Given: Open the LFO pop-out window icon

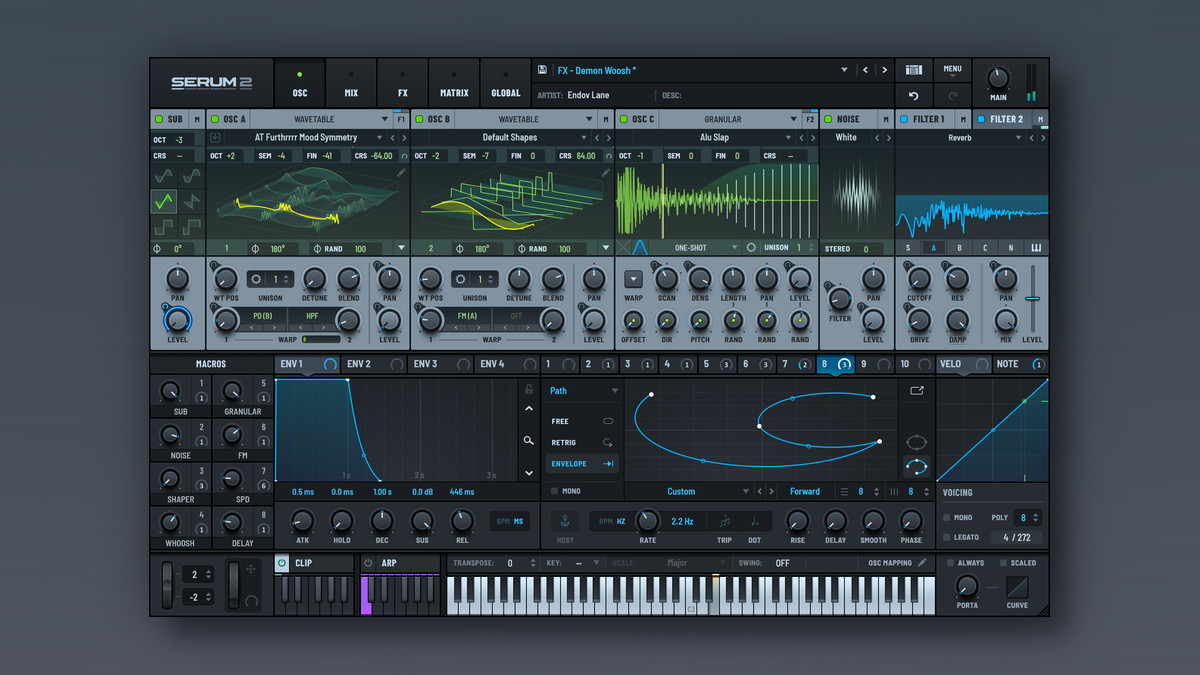Looking at the screenshot, I should point(916,391).
